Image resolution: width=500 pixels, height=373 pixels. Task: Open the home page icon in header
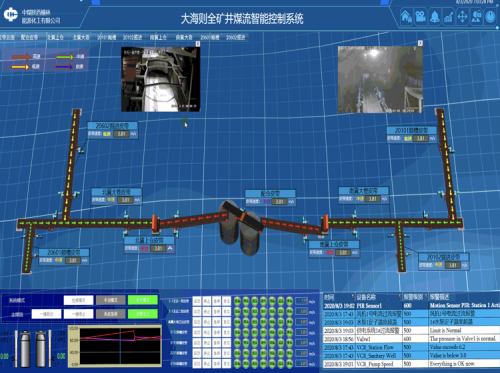pyautogui.click(x=406, y=16)
